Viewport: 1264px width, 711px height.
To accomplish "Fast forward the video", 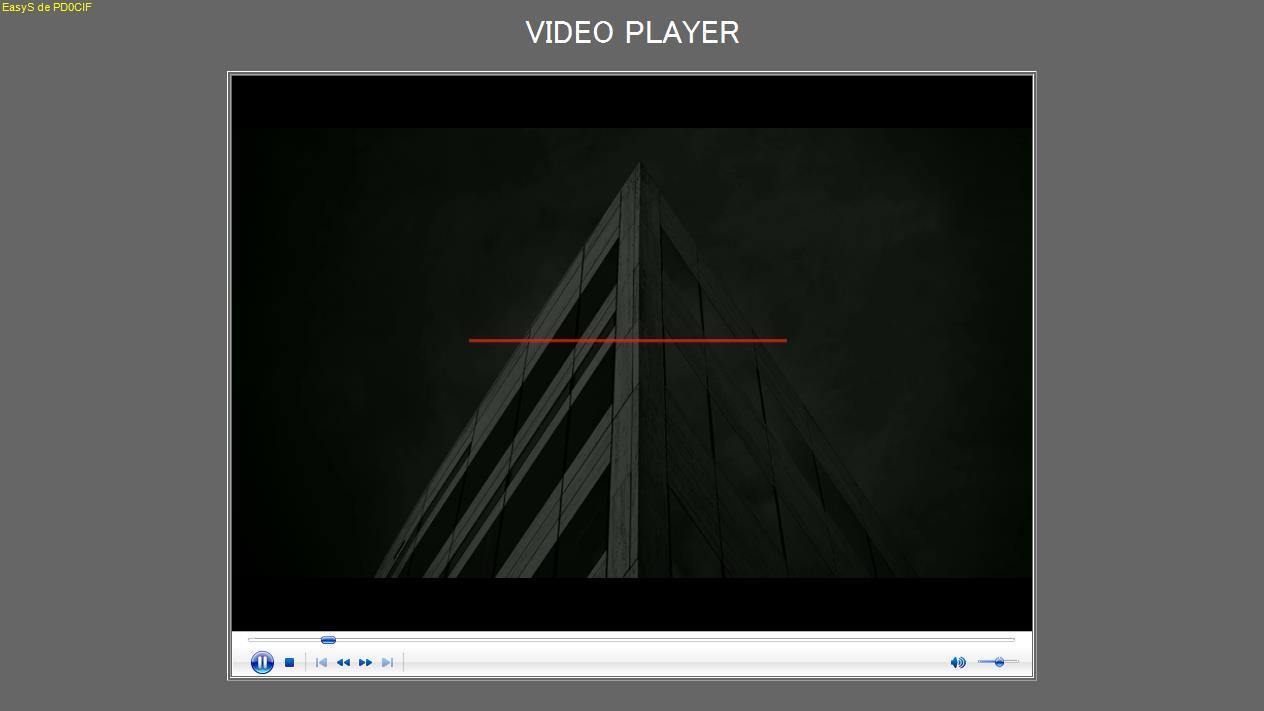I will coord(365,662).
